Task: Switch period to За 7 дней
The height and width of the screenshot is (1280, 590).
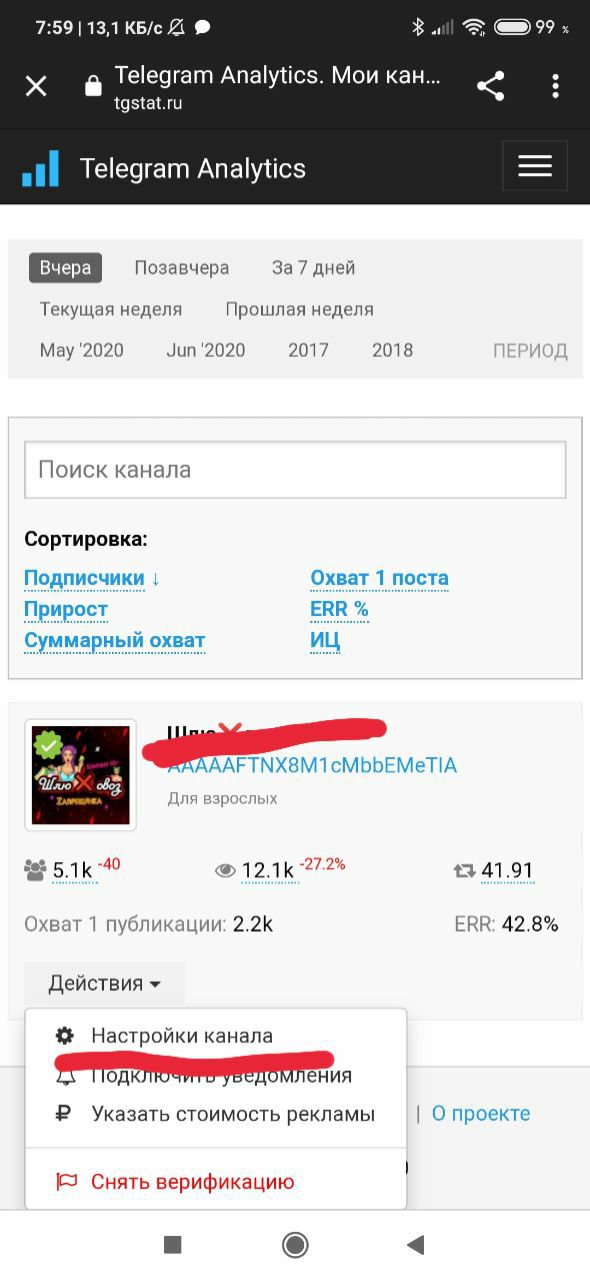Action: tap(313, 268)
